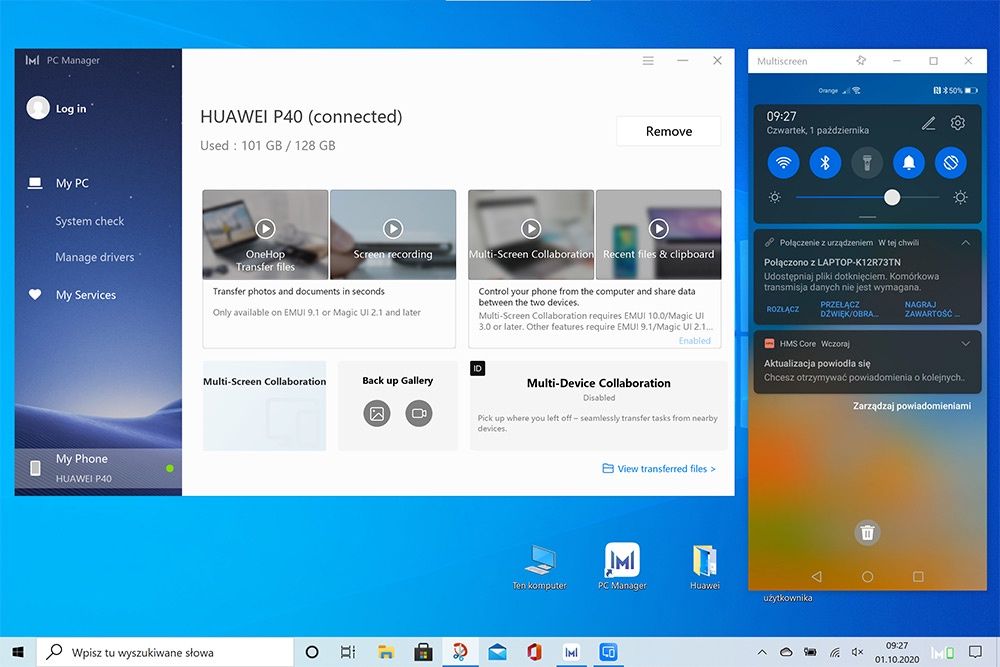This screenshot has width=1000, height=667.
Task: Open Ten komputer desktop icon
Action: pos(540,567)
